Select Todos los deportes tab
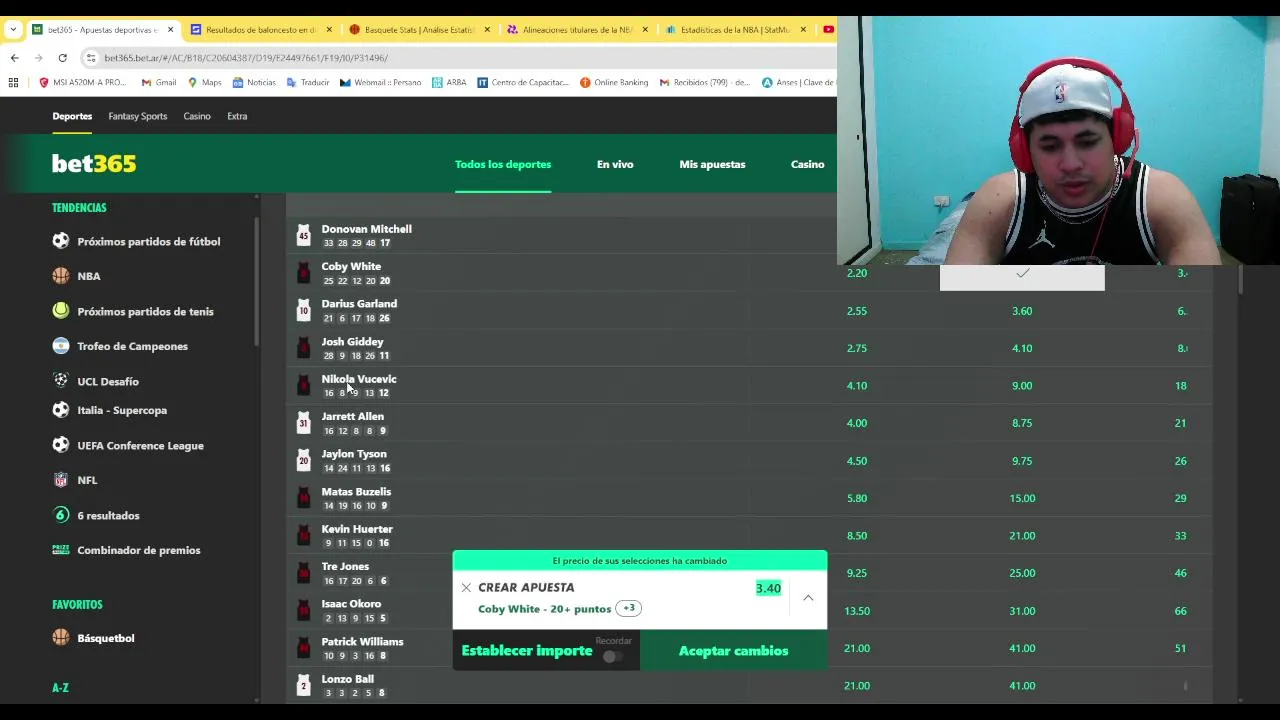Viewport: 1280px width, 720px height. point(503,164)
